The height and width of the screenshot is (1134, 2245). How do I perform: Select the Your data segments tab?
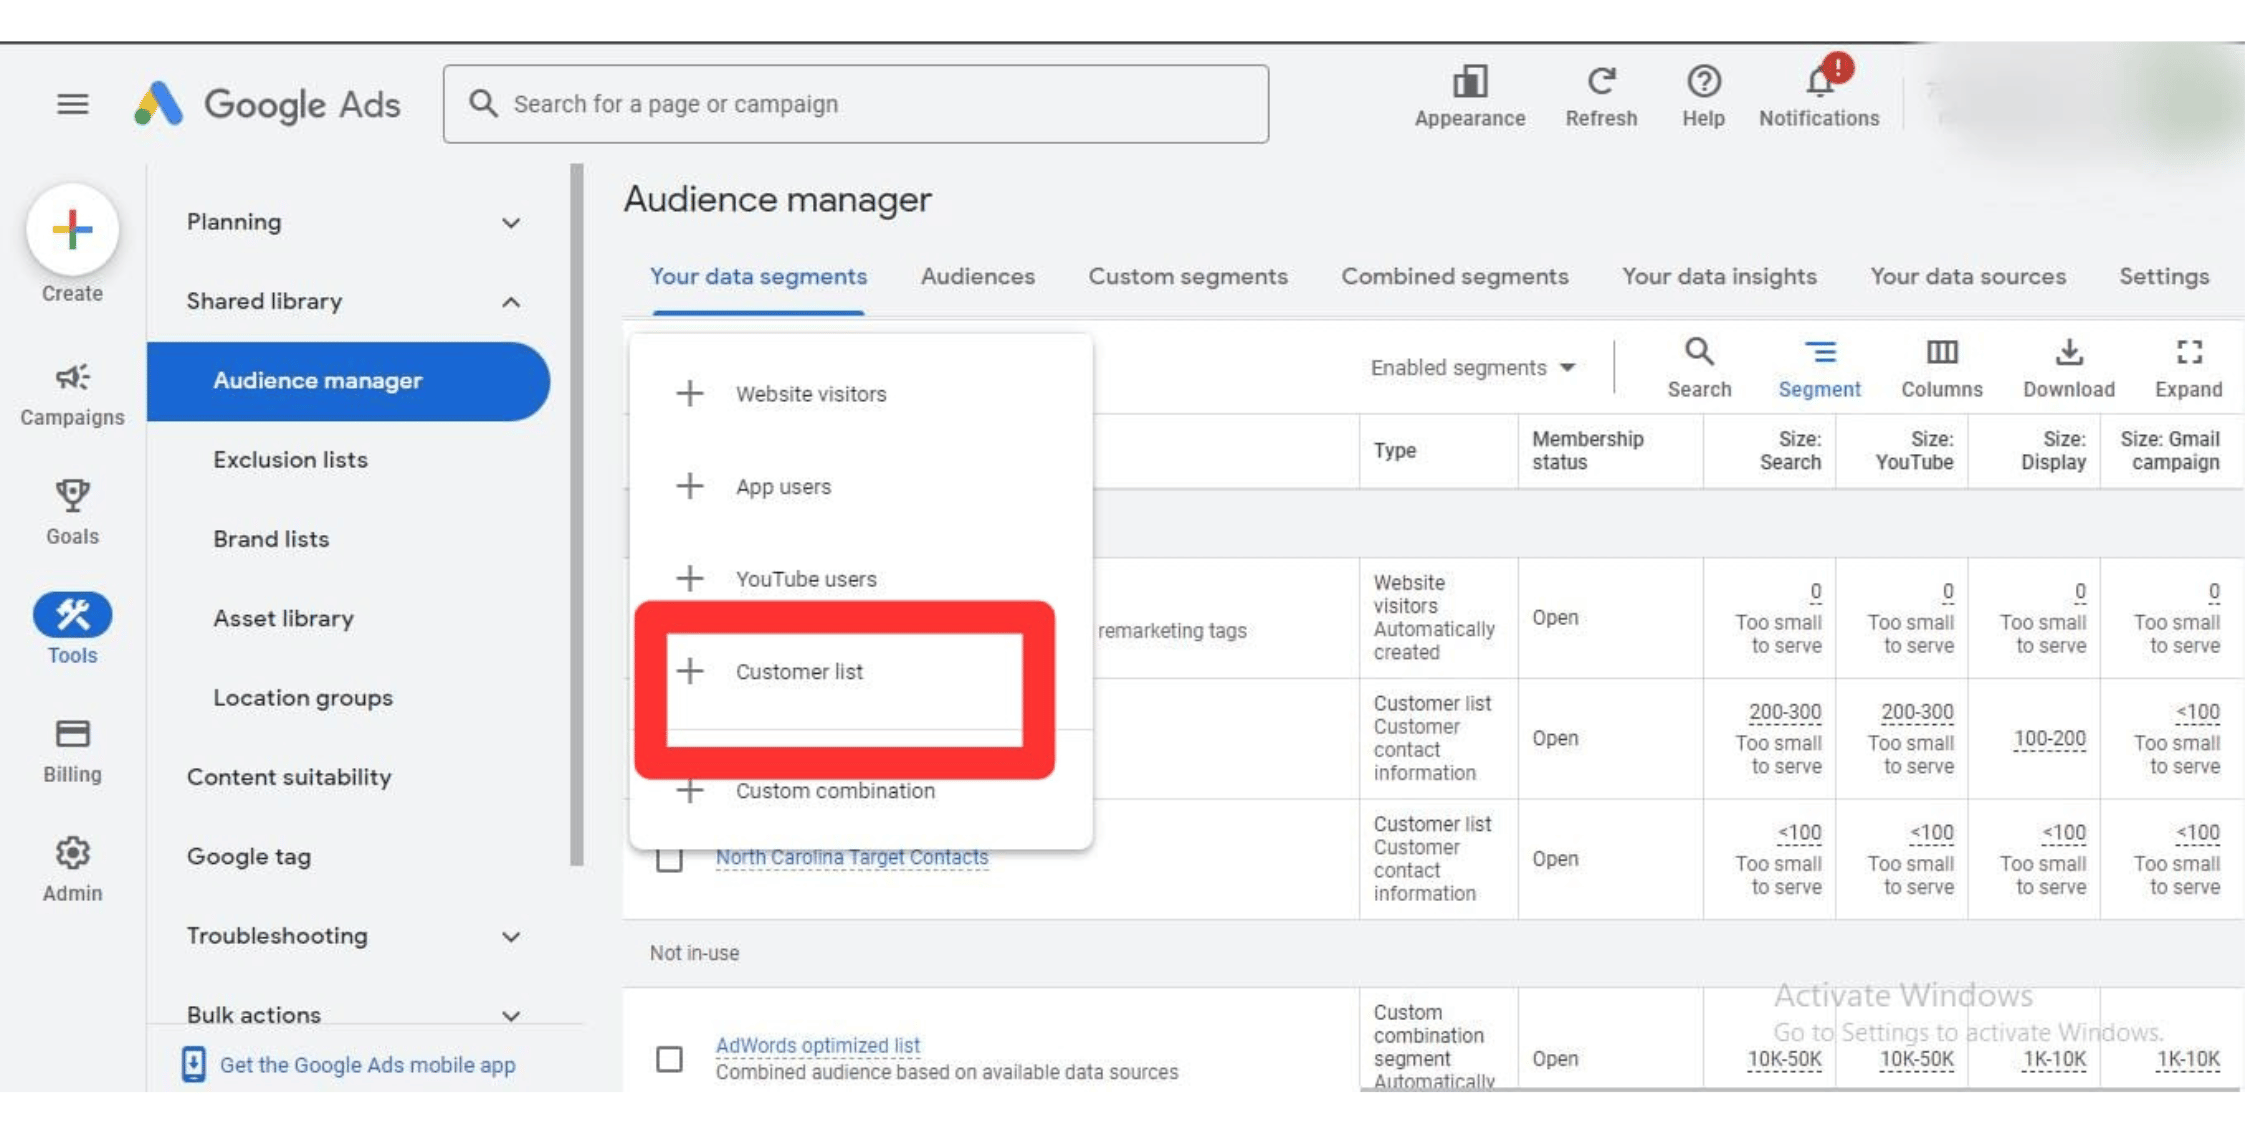coord(757,276)
